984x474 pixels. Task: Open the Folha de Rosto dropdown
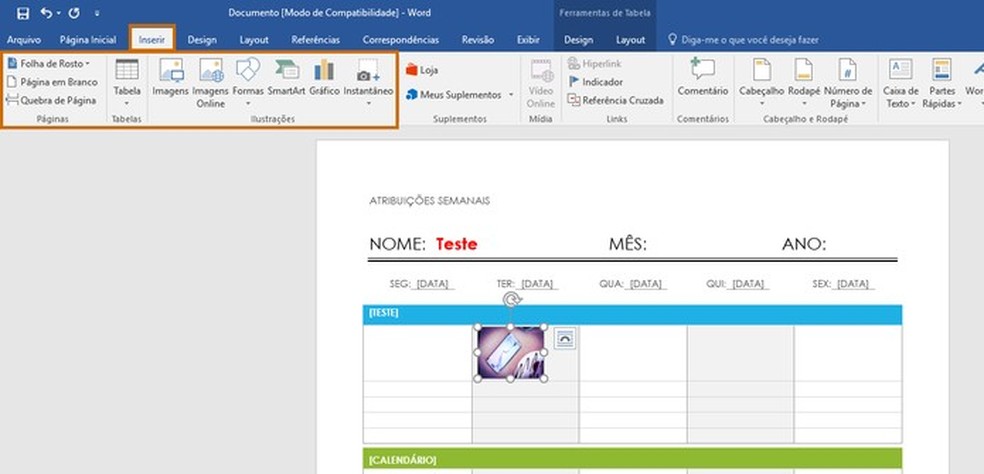[x=48, y=63]
